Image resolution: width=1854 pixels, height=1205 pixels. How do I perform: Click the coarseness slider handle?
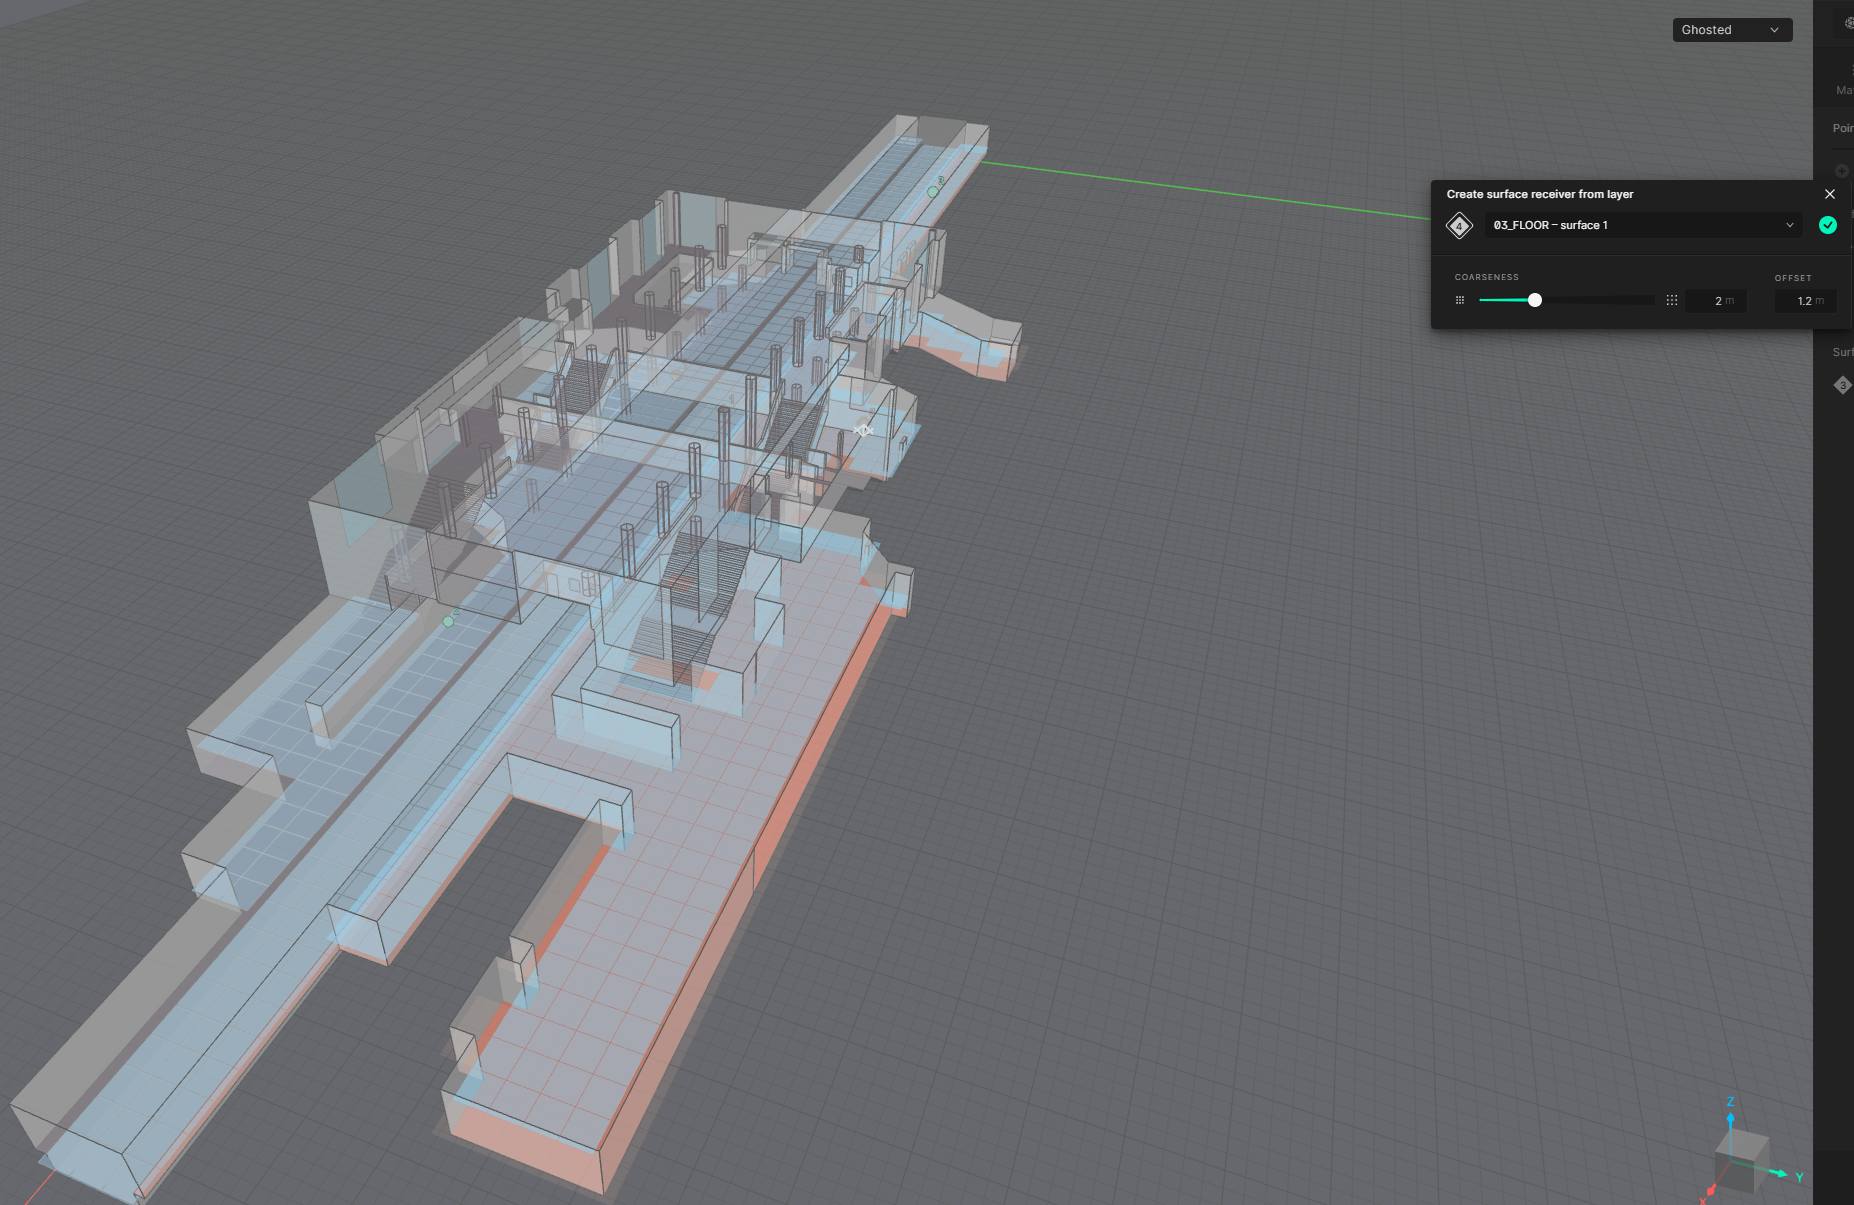click(x=1535, y=300)
